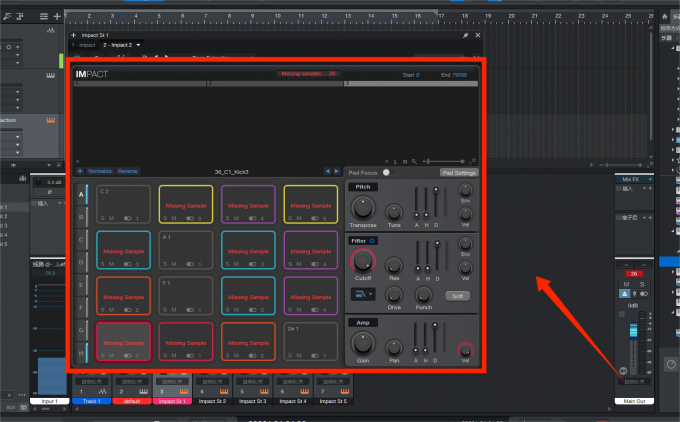Select pad bank B
This screenshot has height=422, width=680.
point(81,217)
